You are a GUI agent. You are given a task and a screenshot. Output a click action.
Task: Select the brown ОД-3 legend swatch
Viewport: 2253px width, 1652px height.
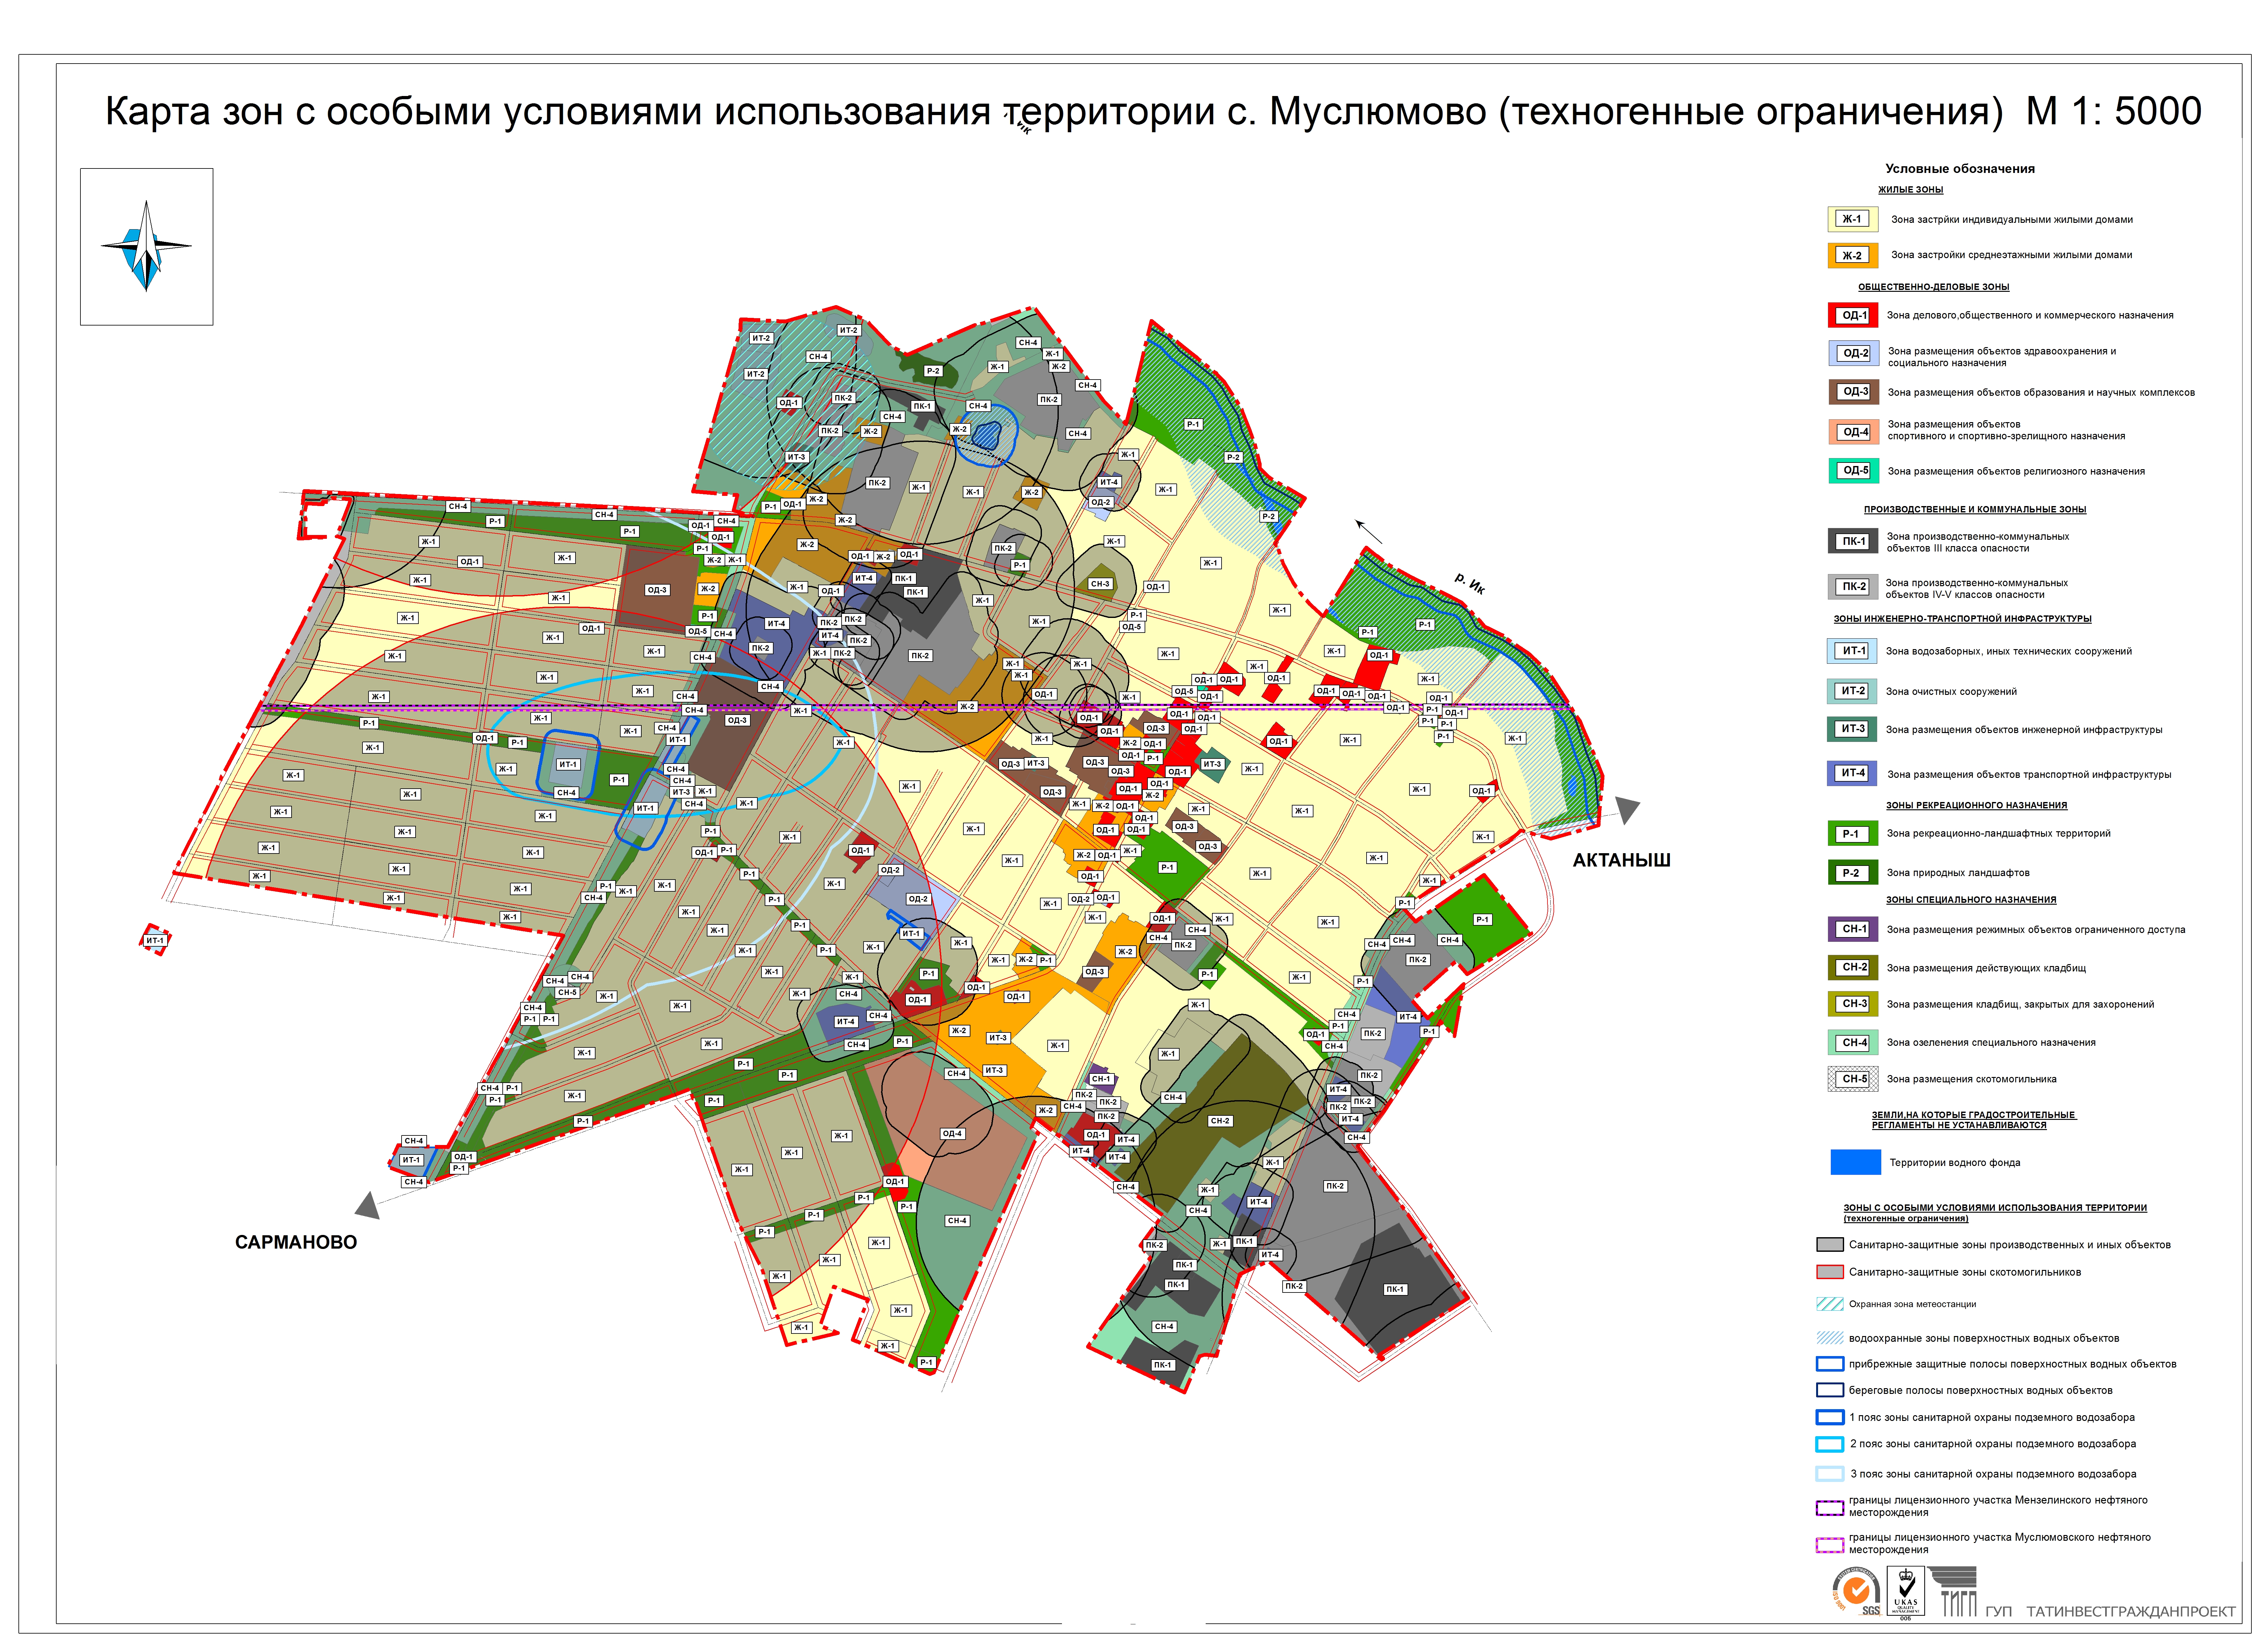pos(1853,392)
